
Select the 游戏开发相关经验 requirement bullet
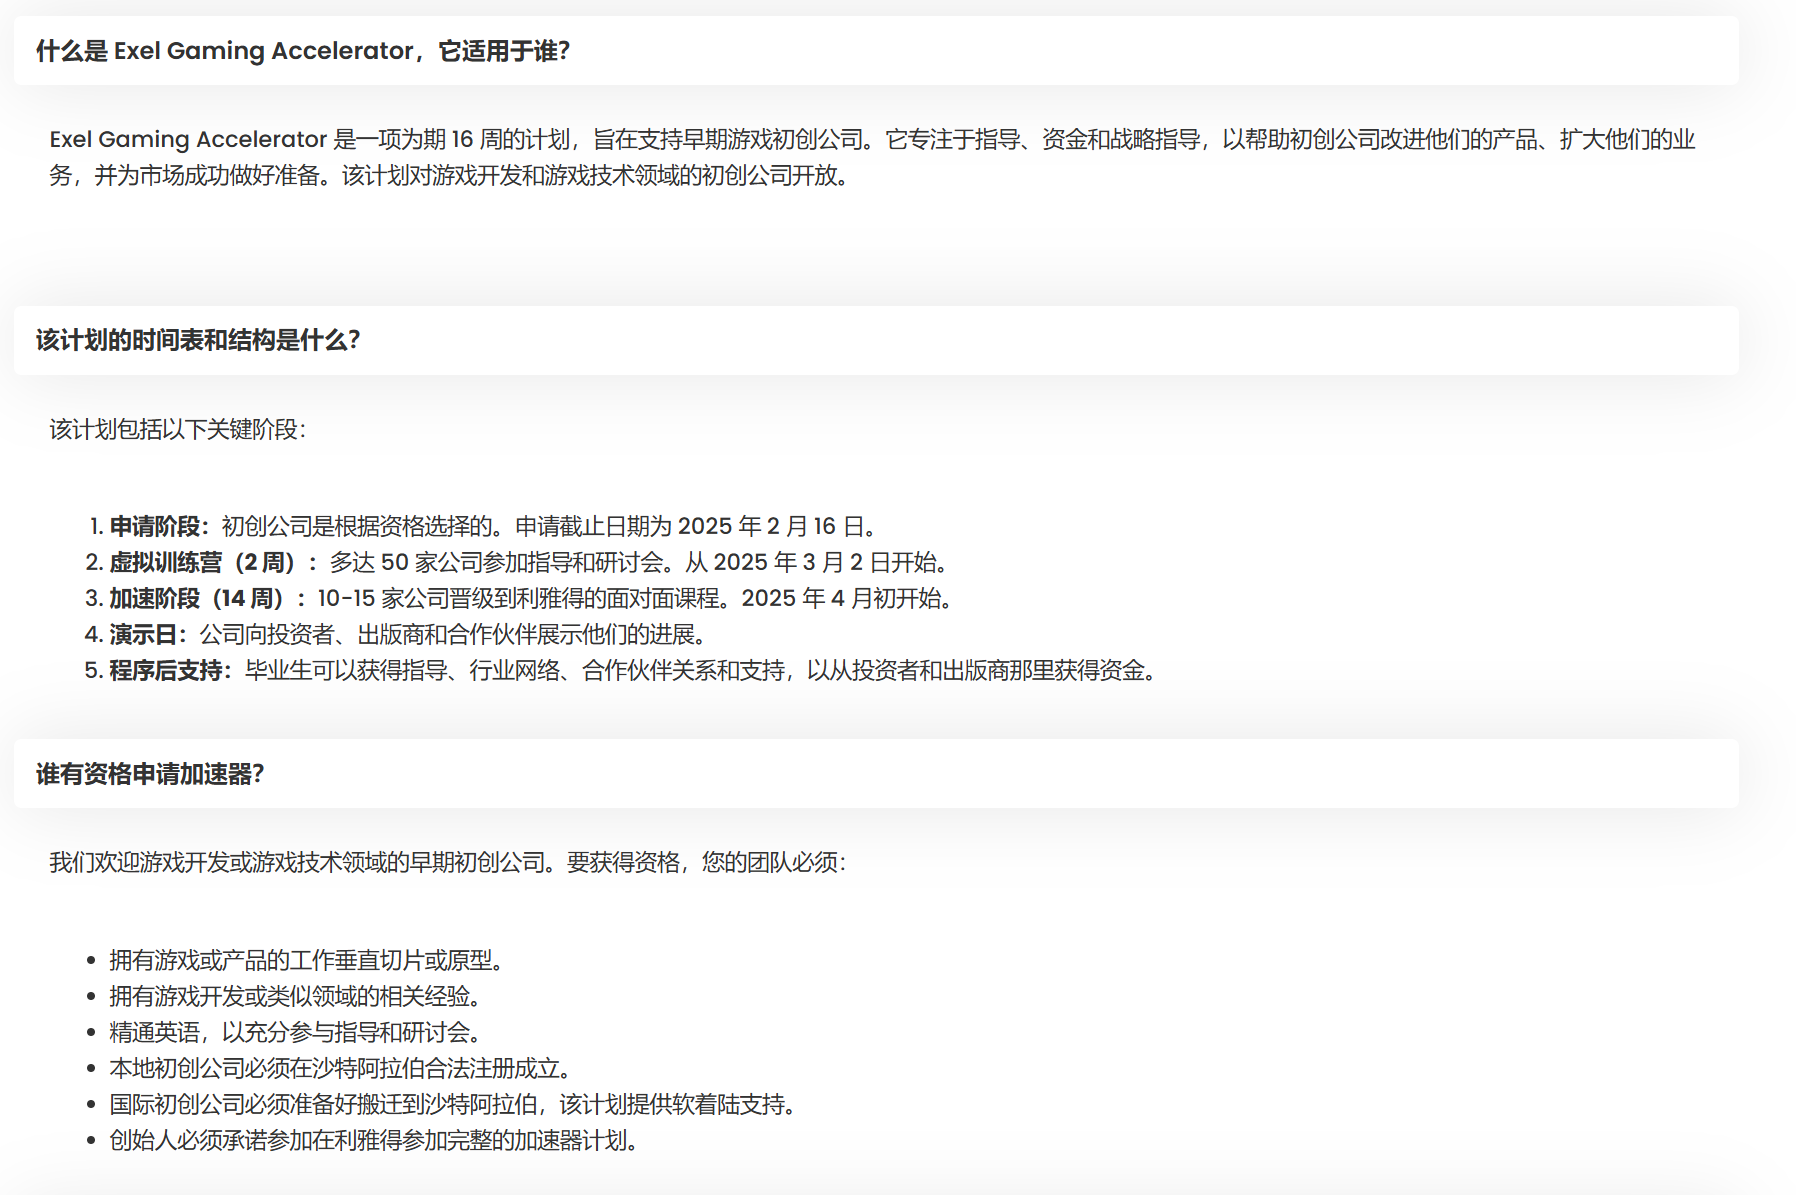tap(296, 997)
